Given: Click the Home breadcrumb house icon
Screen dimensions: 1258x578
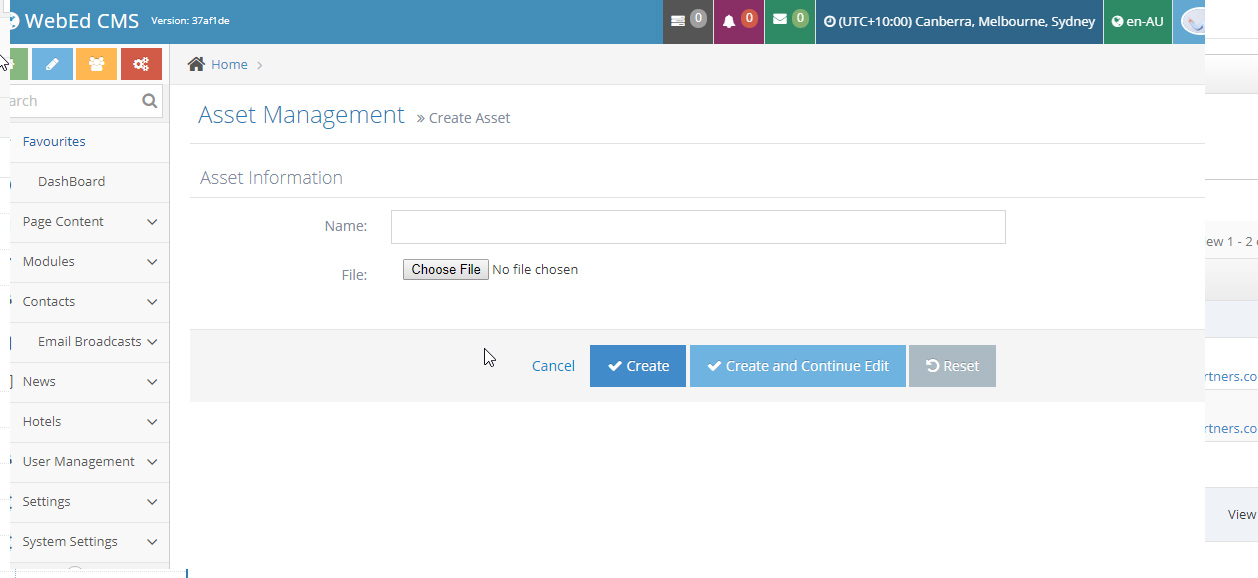Looking at the screenshot, I should [196, 63].
